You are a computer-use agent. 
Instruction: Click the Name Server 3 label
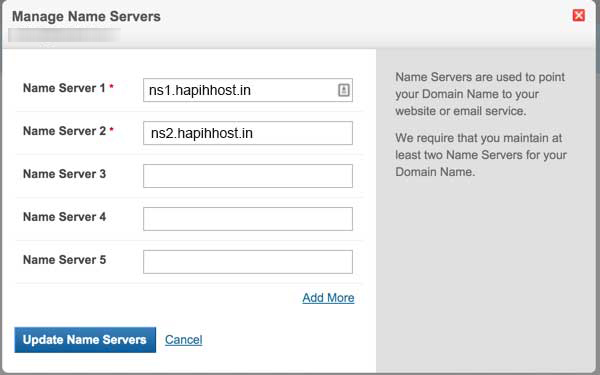[64, 174]
